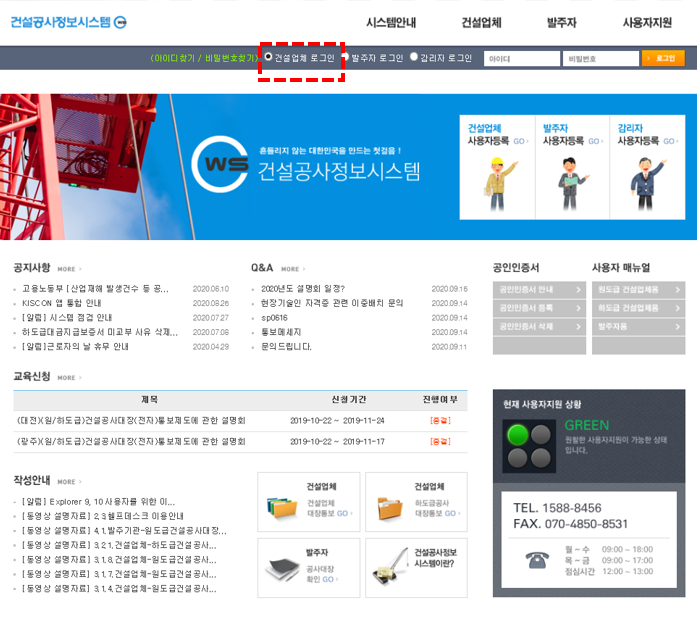Open 하도급 건설업체용 manual arrow
The width and height of the screenshot is (697, 621).
677,308
